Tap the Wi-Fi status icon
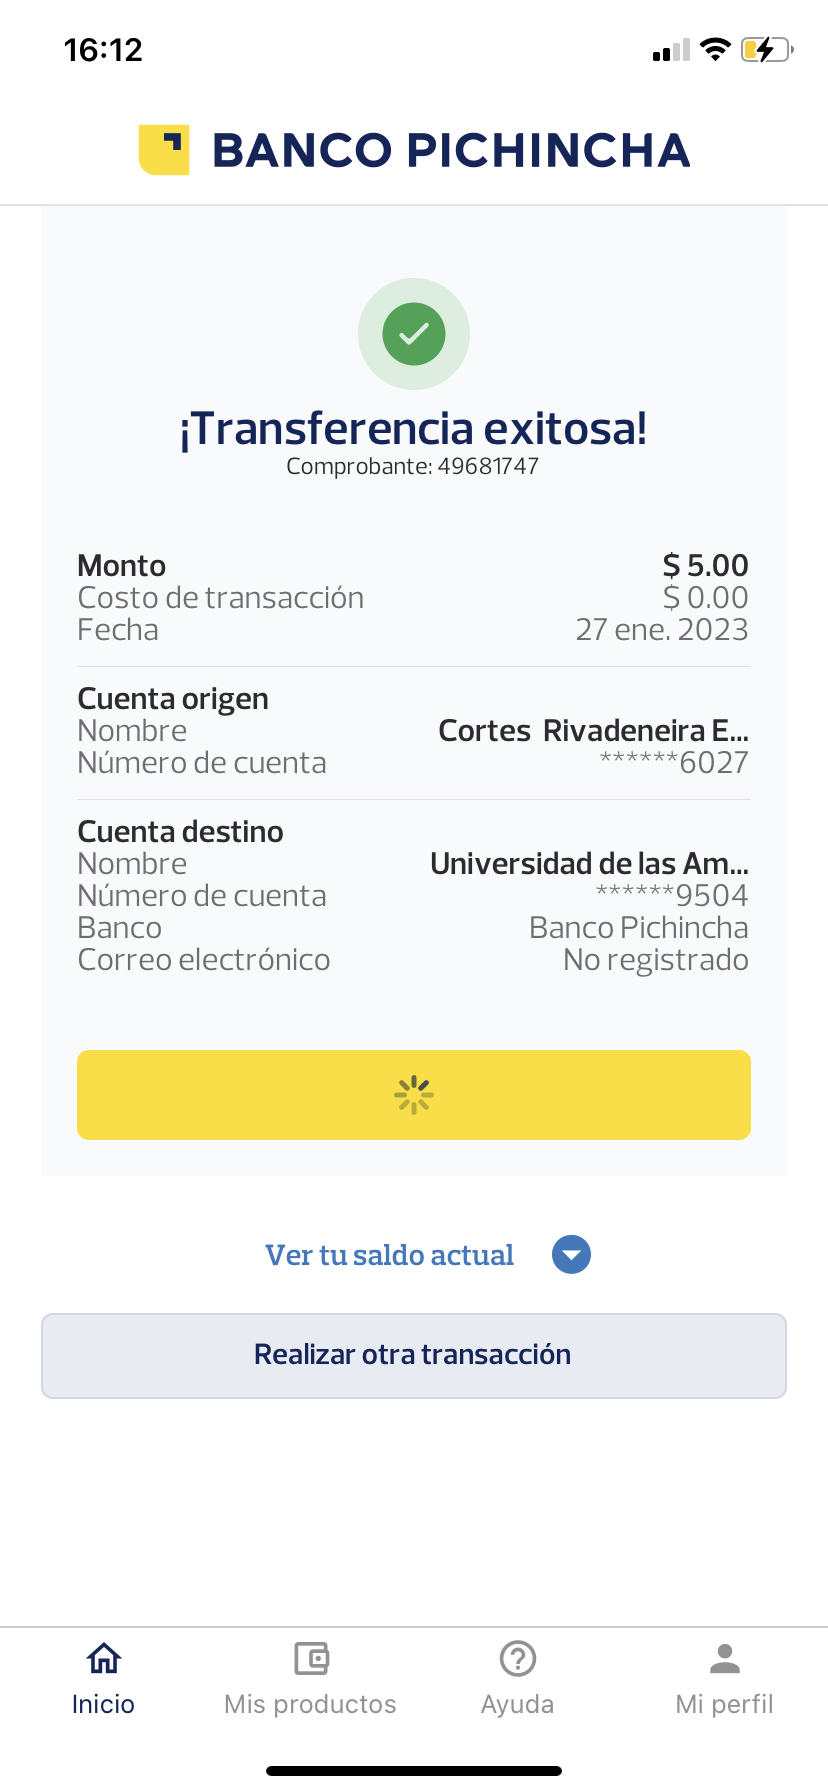The image size is (828, 1792). (x=715, y=50)
